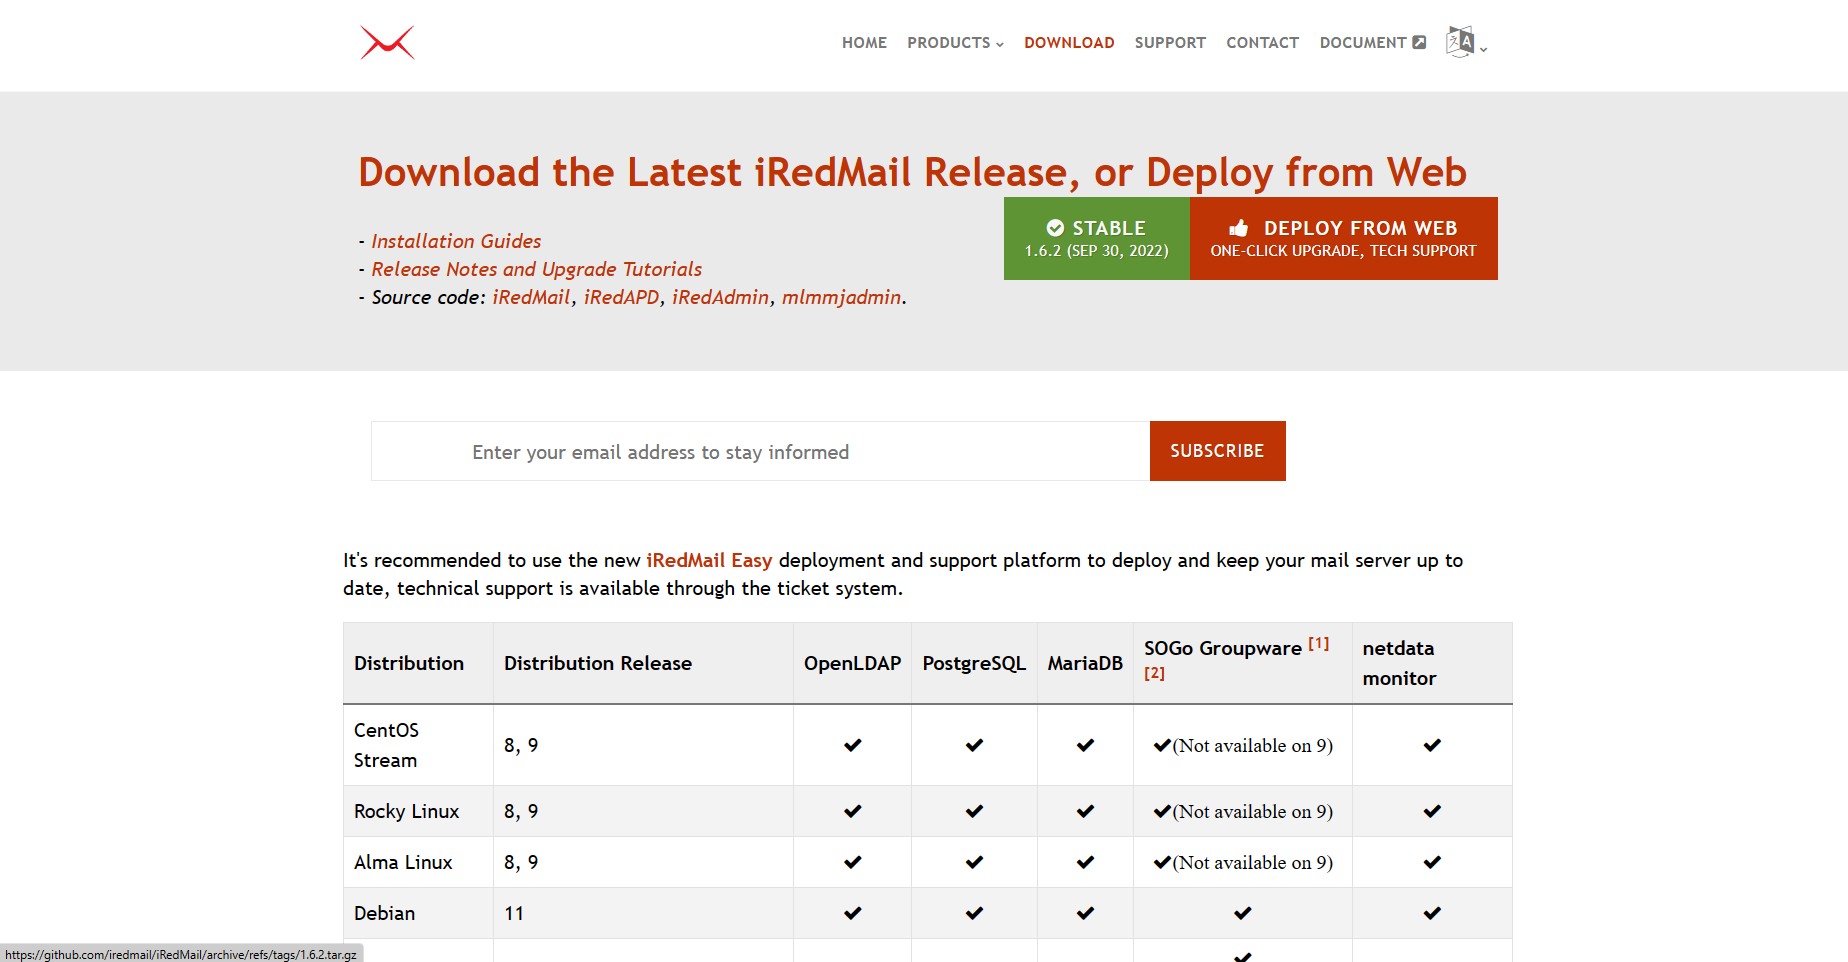Expand the PRODUCTS dropdown menu
The image size is (1848, 962).
tap(955, 43)
